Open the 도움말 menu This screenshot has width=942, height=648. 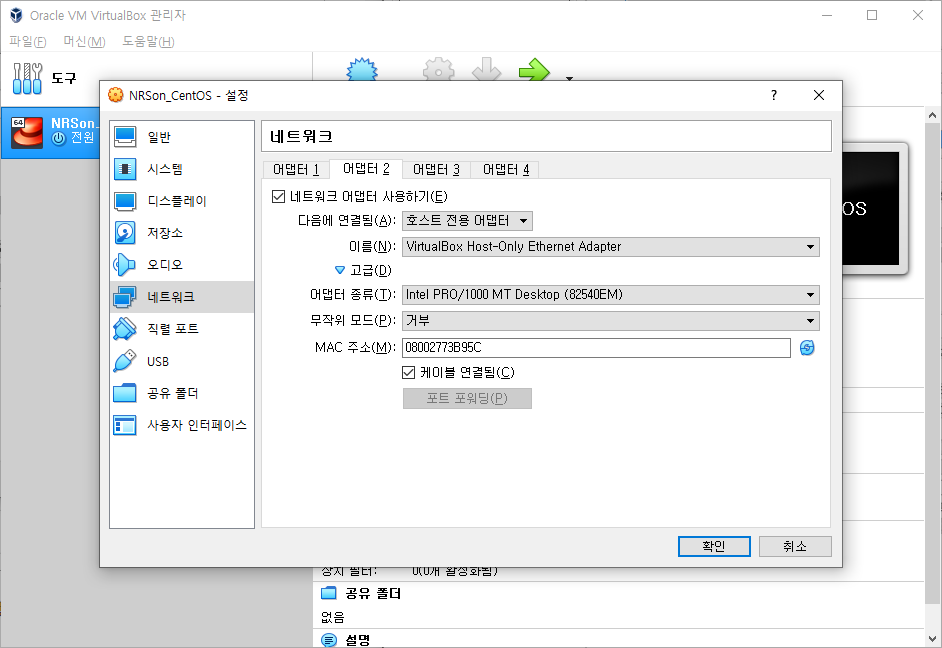(x=148, y=41)
